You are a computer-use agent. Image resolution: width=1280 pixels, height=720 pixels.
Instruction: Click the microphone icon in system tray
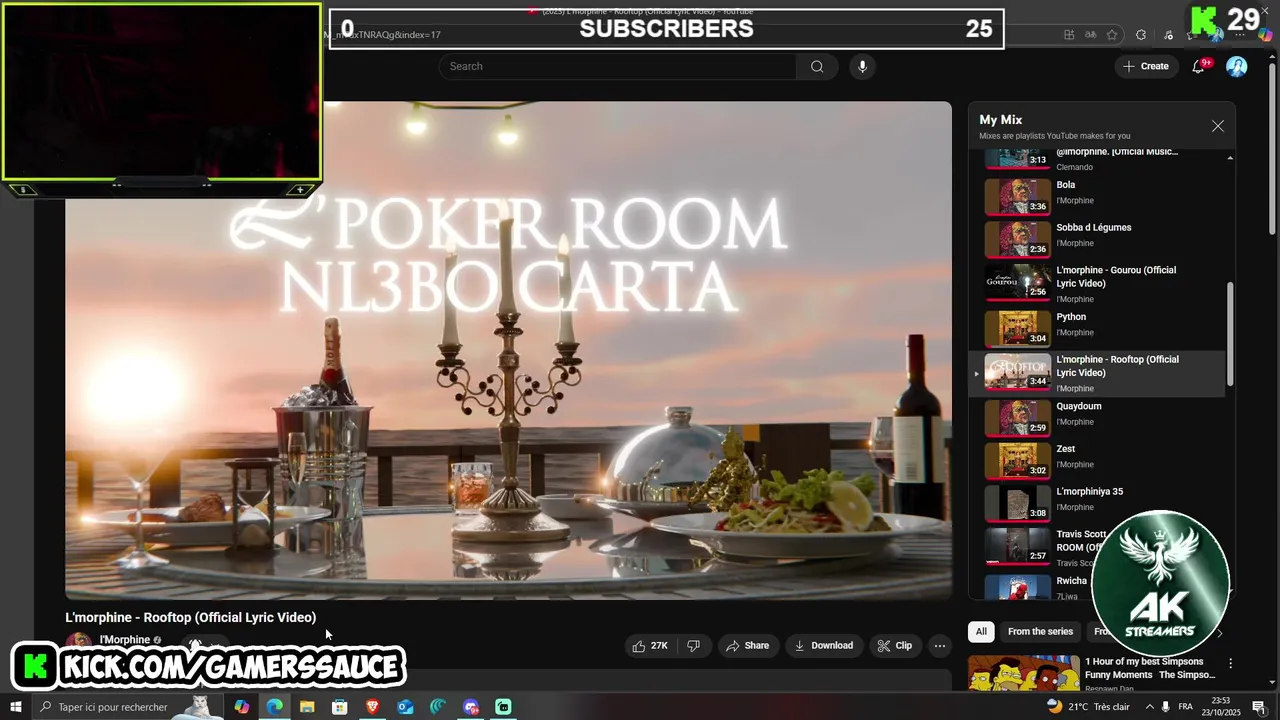pyautogui.click(x=1164, y=707)
